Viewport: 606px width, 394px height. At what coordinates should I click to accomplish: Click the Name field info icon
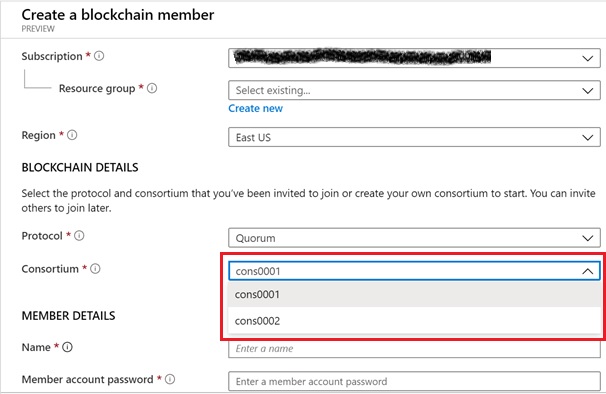pos(67,347)
